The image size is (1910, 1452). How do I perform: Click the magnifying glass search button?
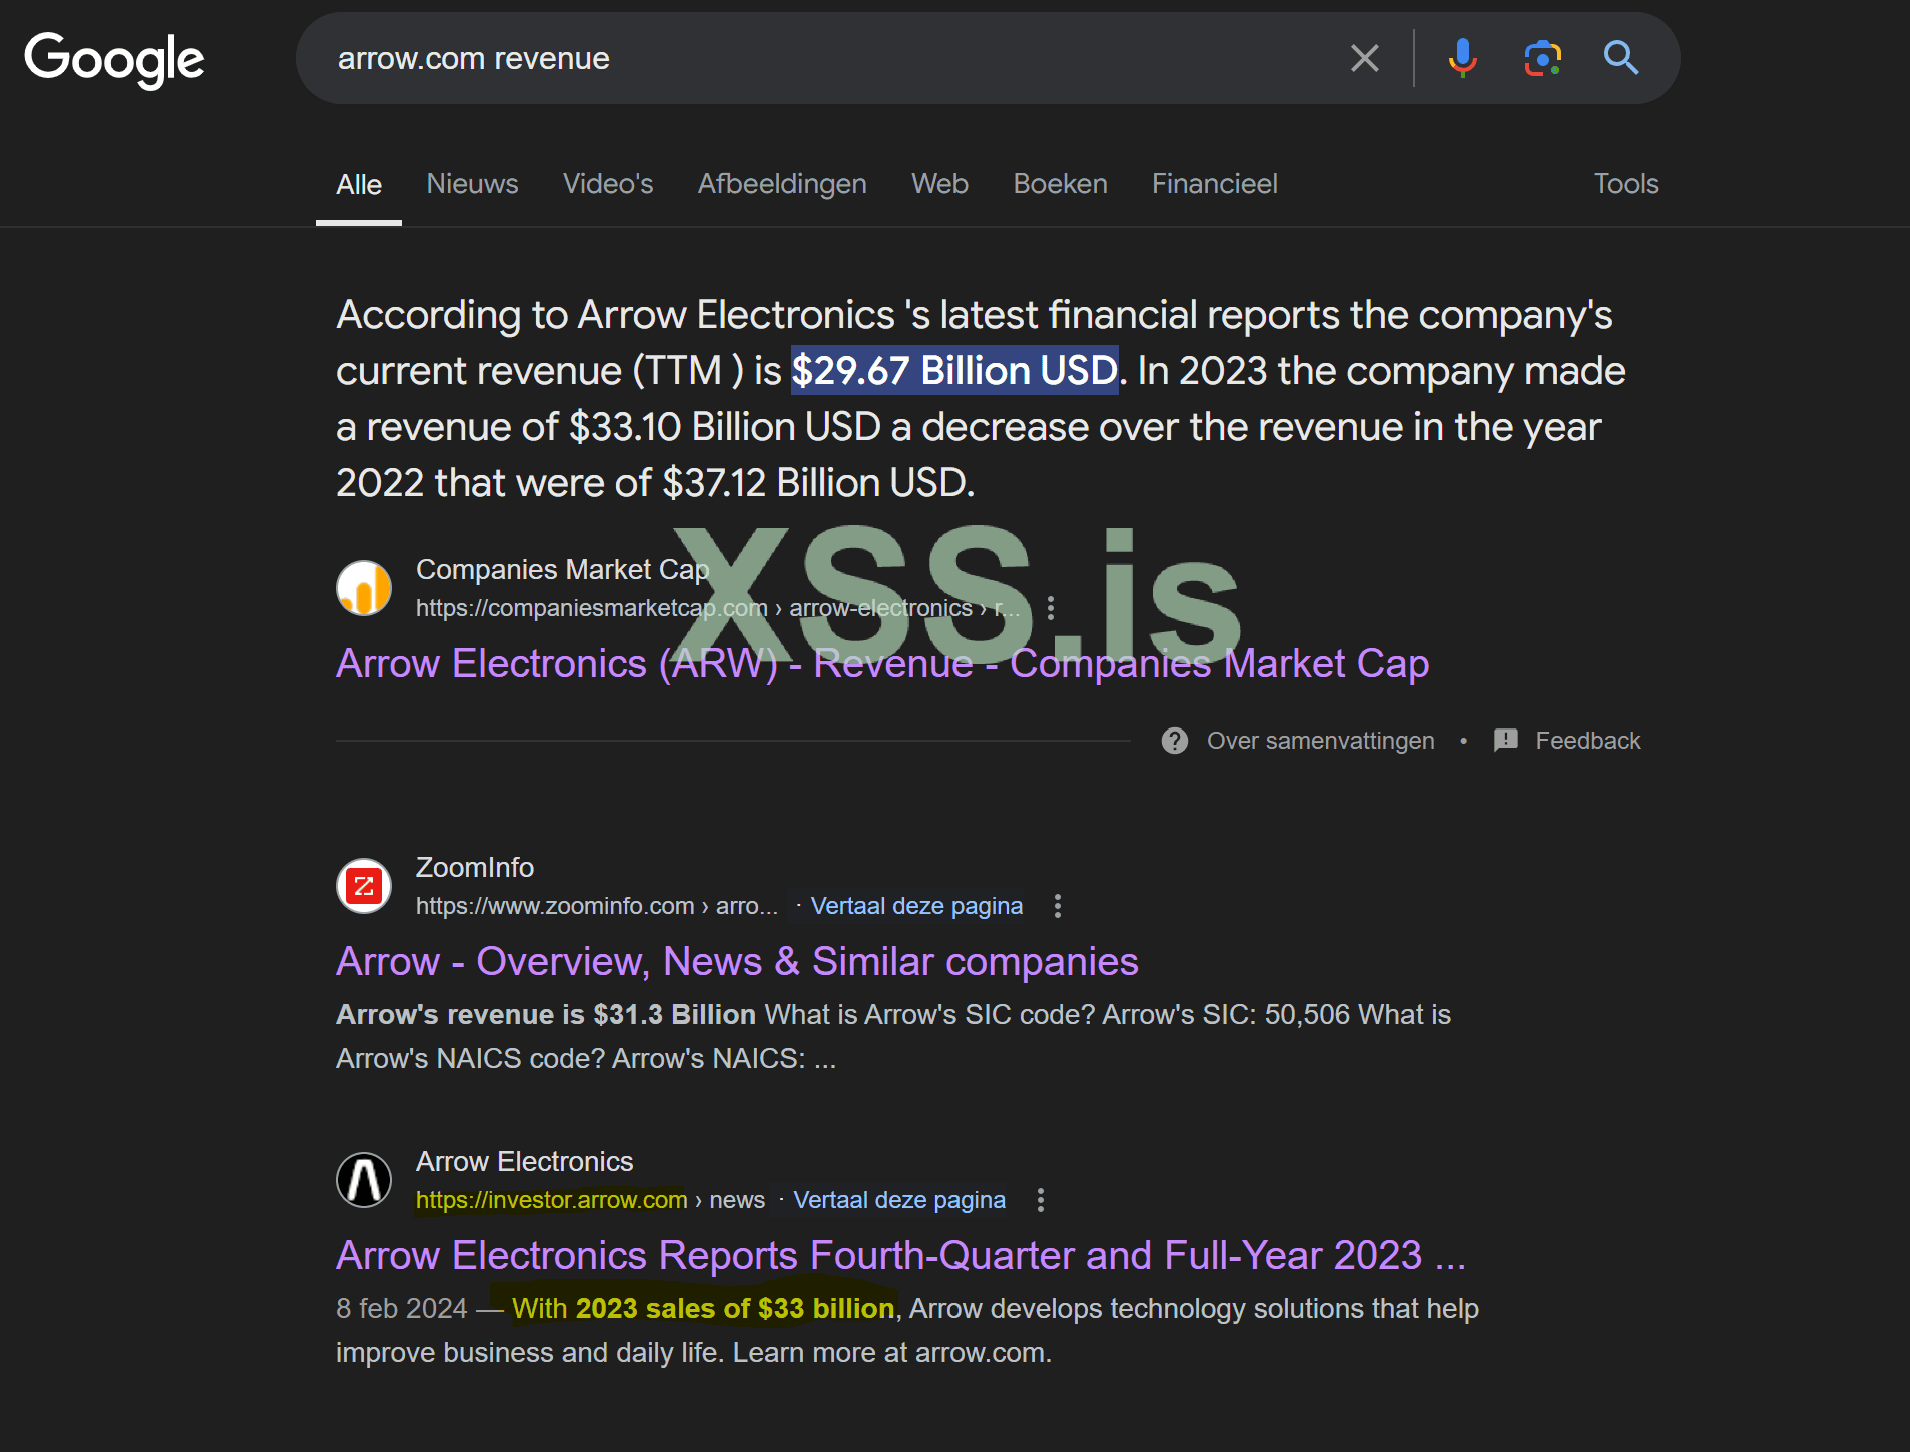[1620, 58]
